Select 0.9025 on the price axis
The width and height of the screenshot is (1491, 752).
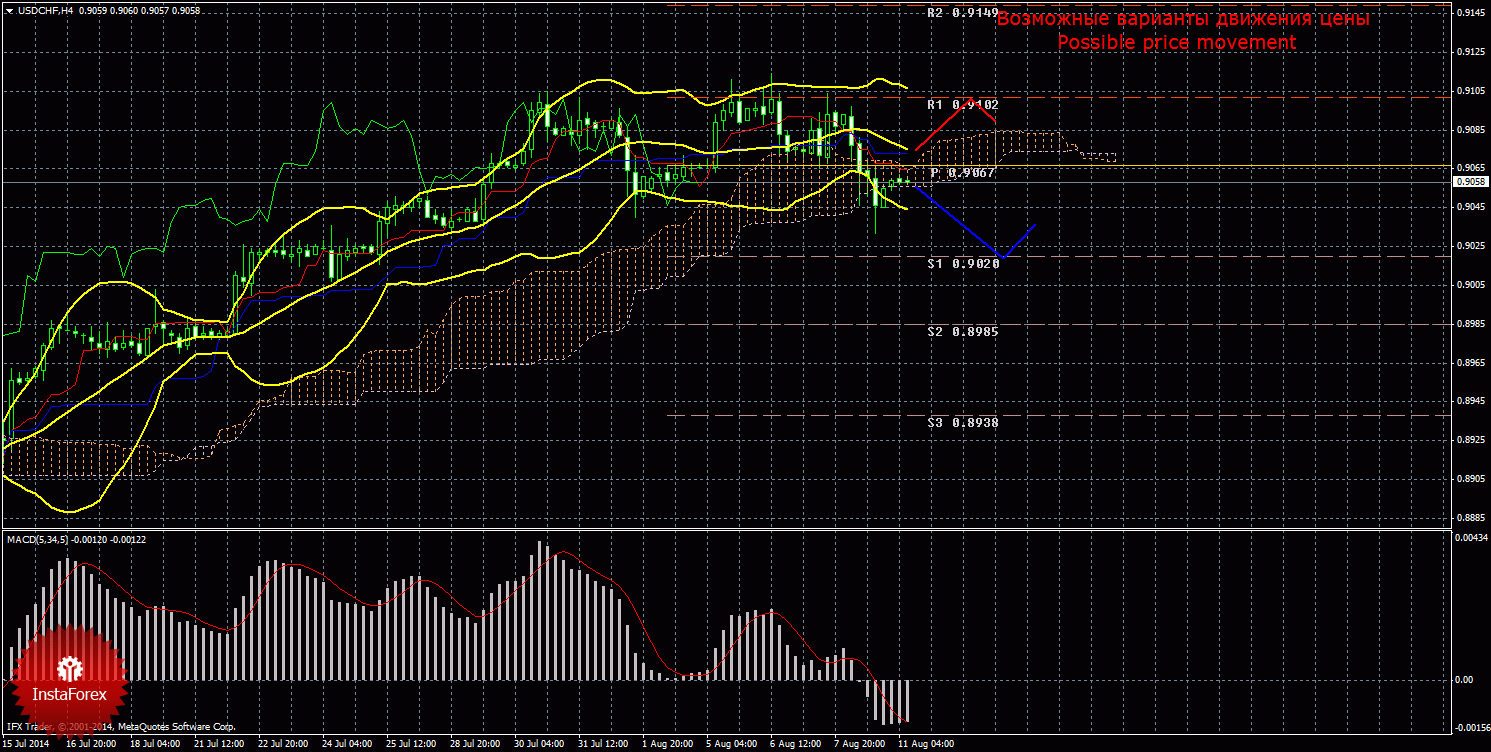[1471, 246]
